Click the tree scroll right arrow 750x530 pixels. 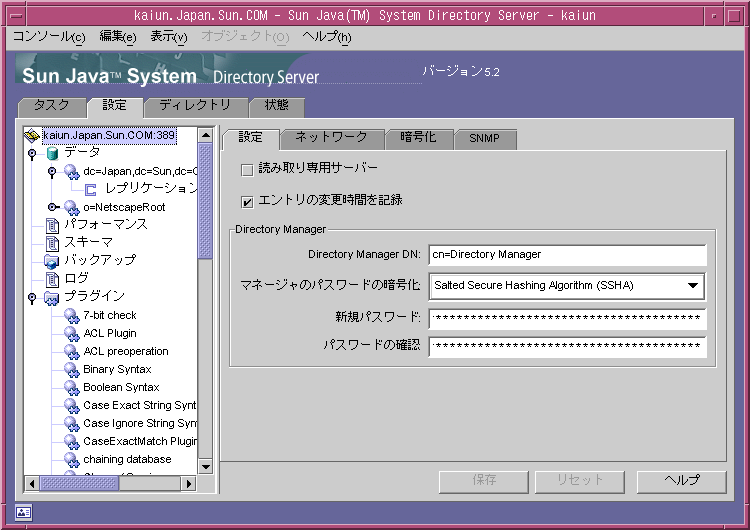pyautogui.click(x=189, y=484)
